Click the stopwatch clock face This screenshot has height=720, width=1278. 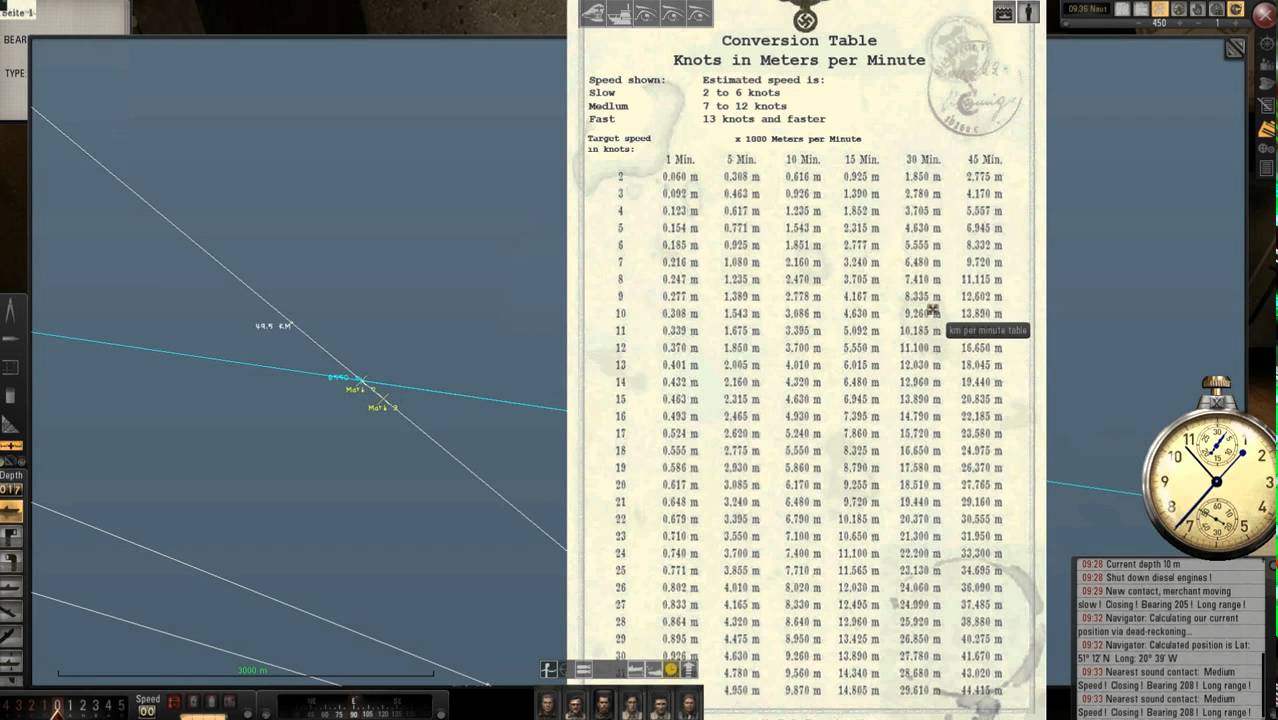1217,482
